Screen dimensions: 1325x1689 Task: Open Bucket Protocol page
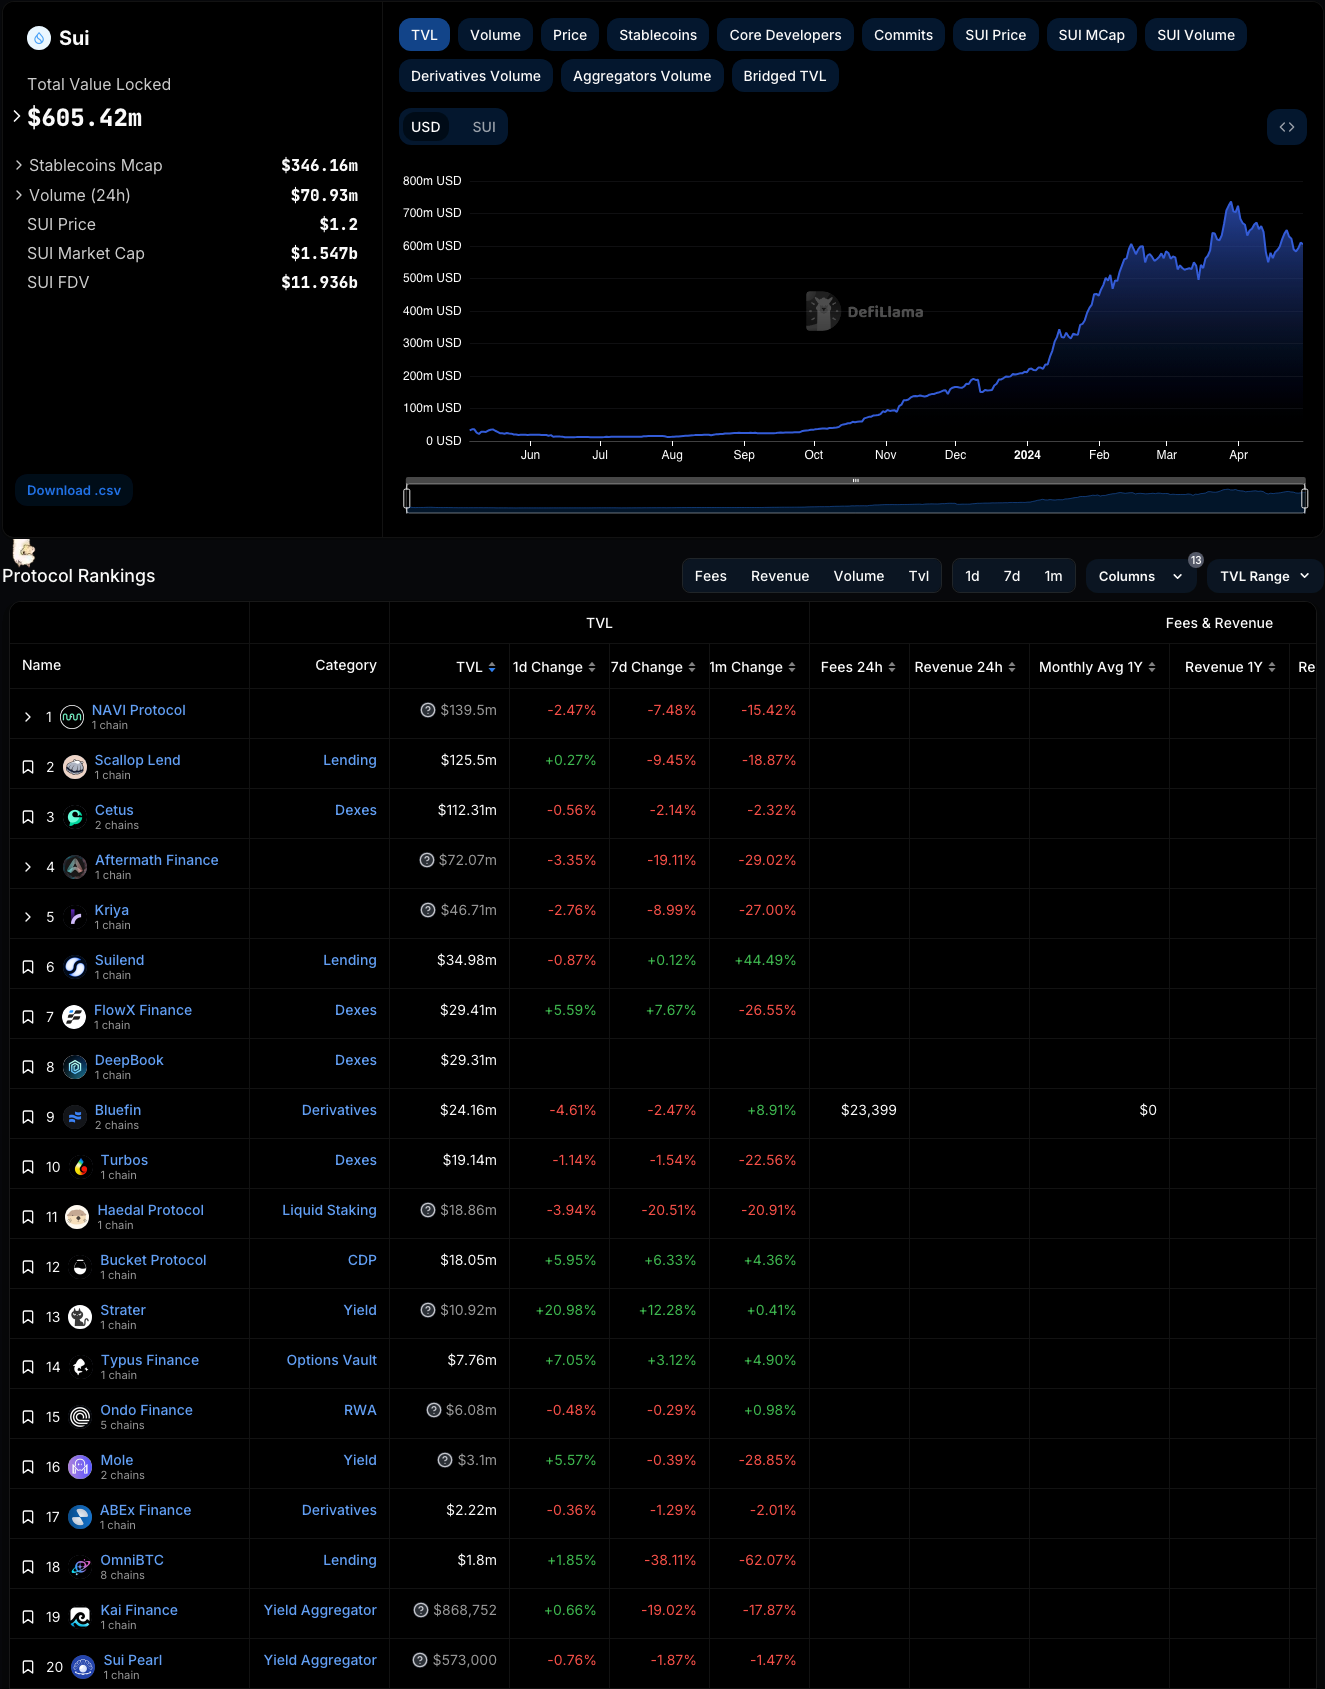(x=153, y=1260)
